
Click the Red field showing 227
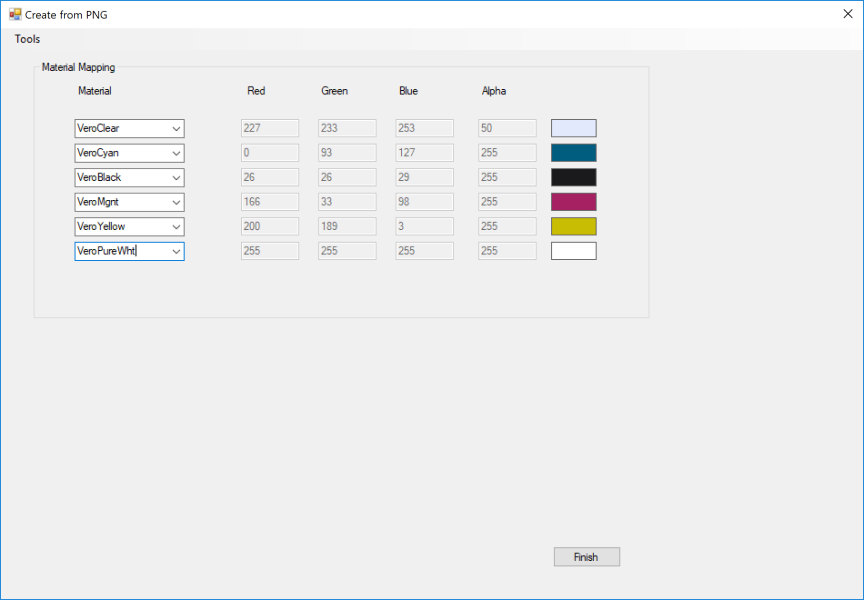pyautogui.click(x=270, y=128)
